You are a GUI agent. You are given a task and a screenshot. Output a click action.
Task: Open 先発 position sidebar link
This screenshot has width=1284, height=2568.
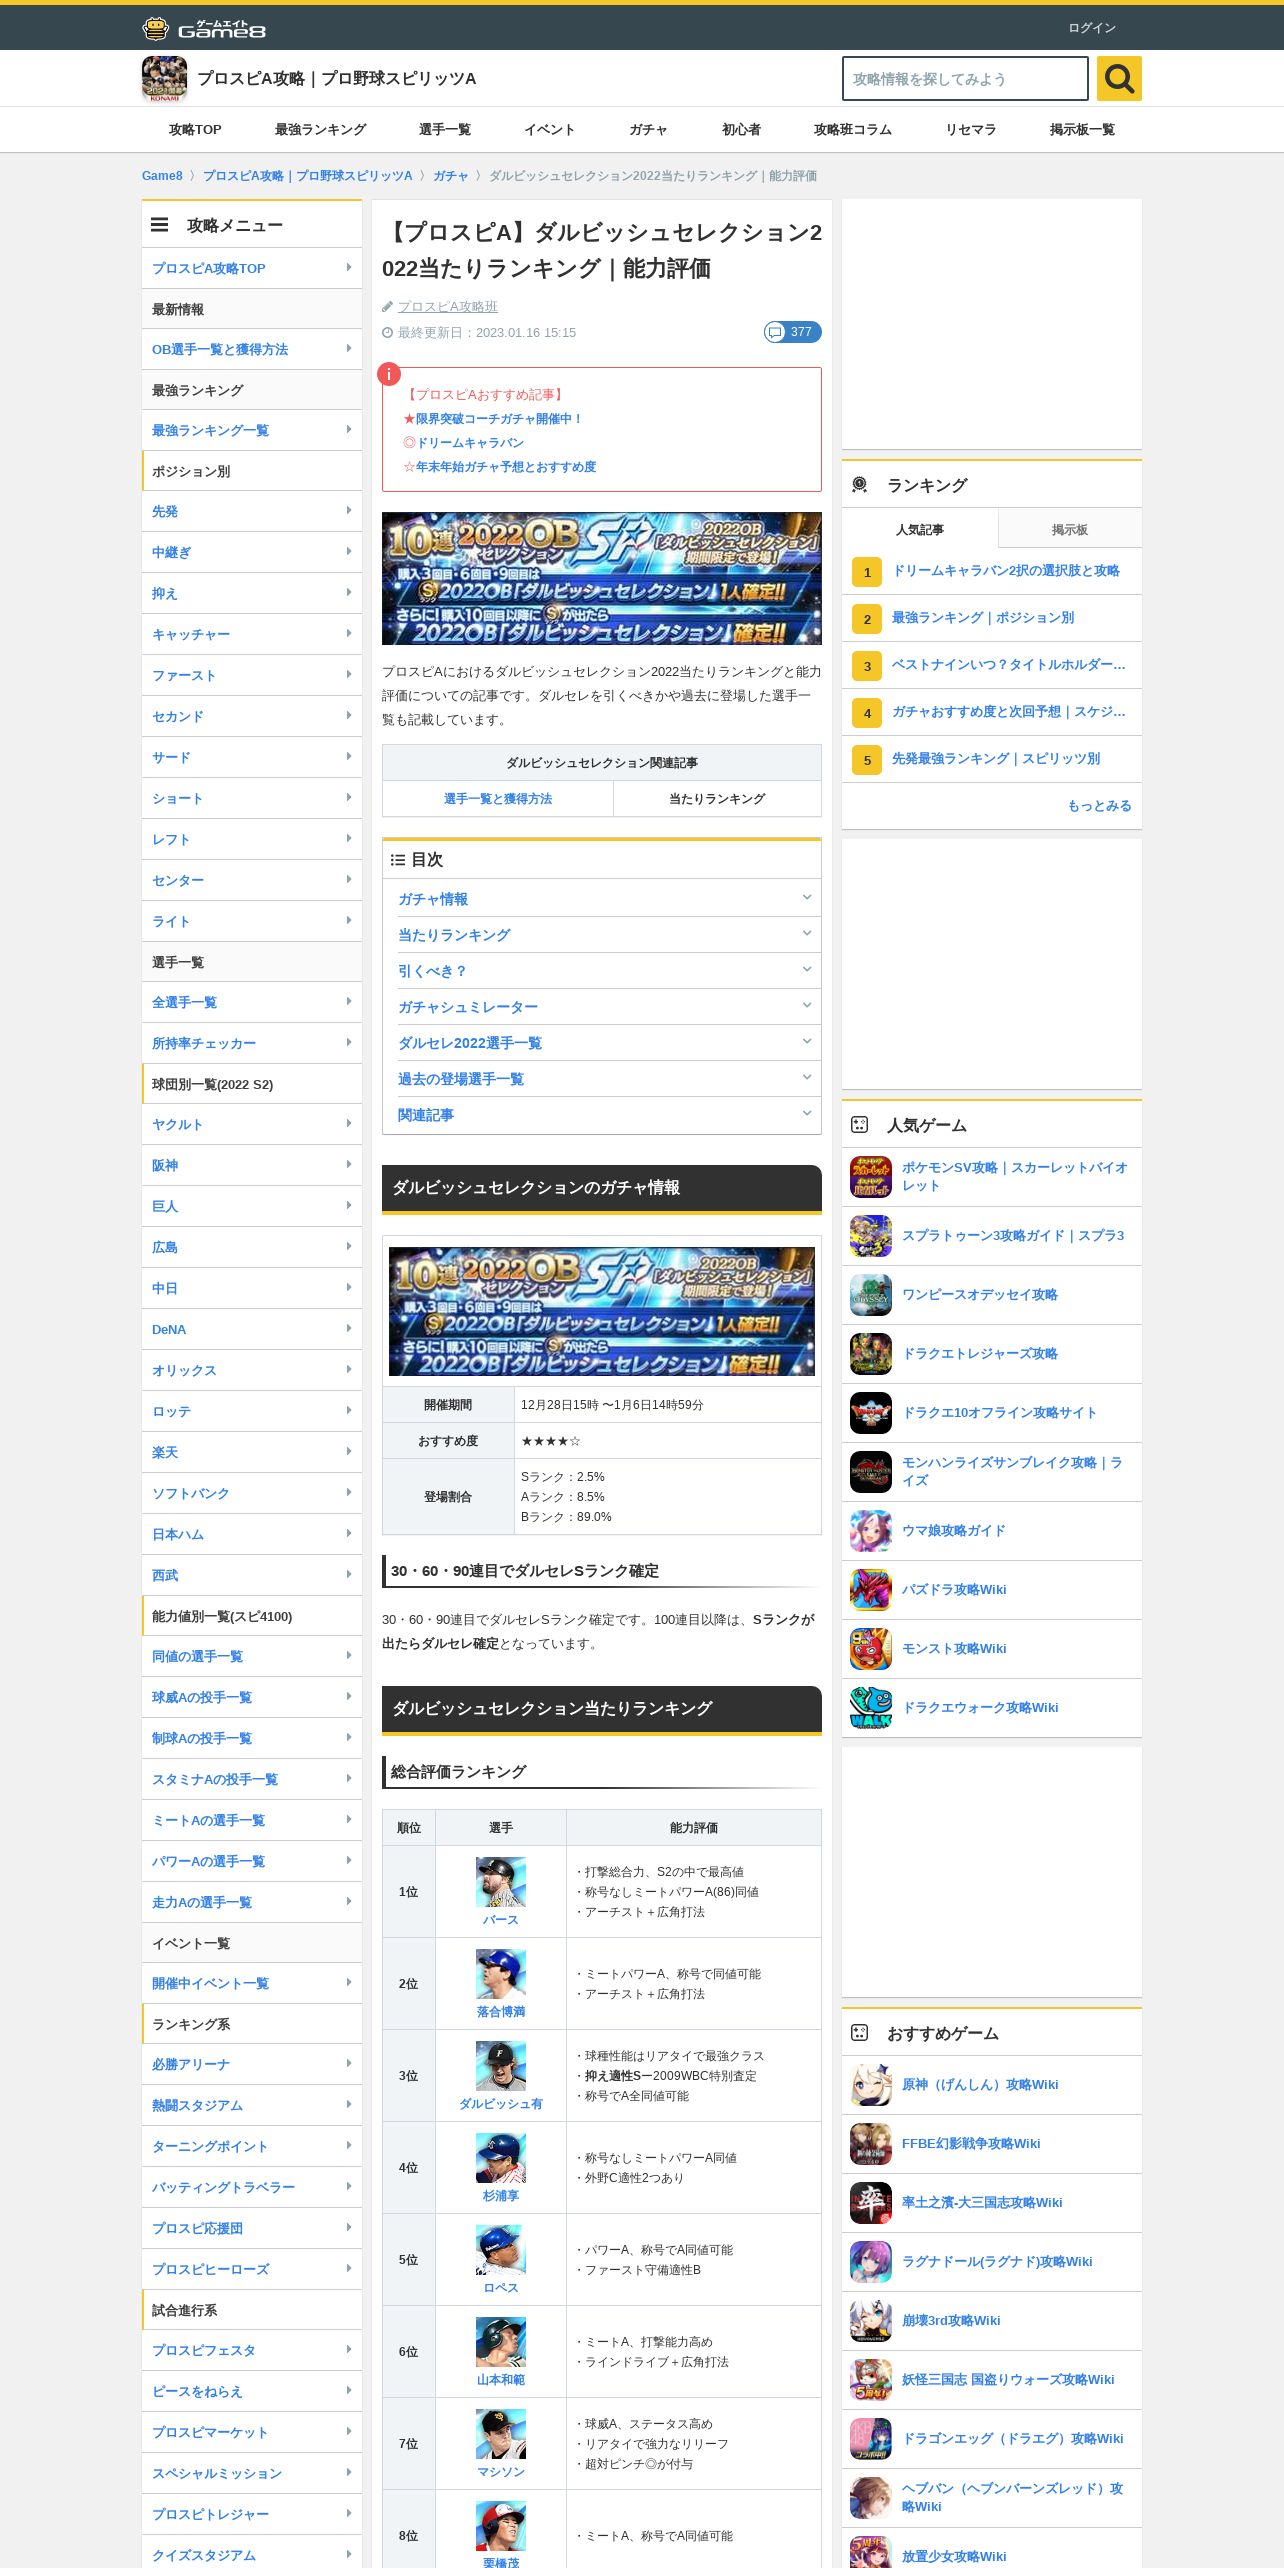click(252, 511)
